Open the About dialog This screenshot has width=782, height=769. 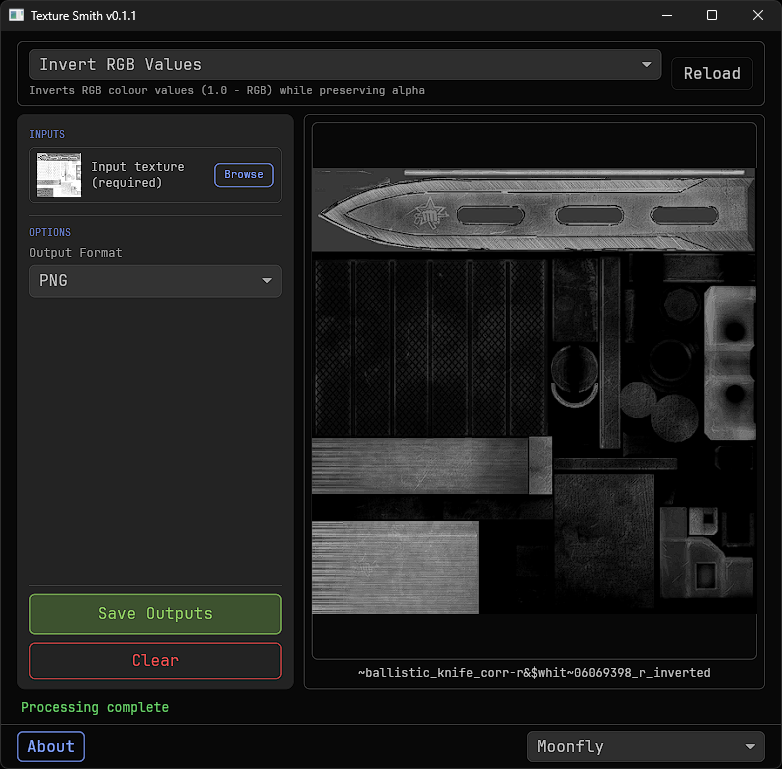[51, 747]
